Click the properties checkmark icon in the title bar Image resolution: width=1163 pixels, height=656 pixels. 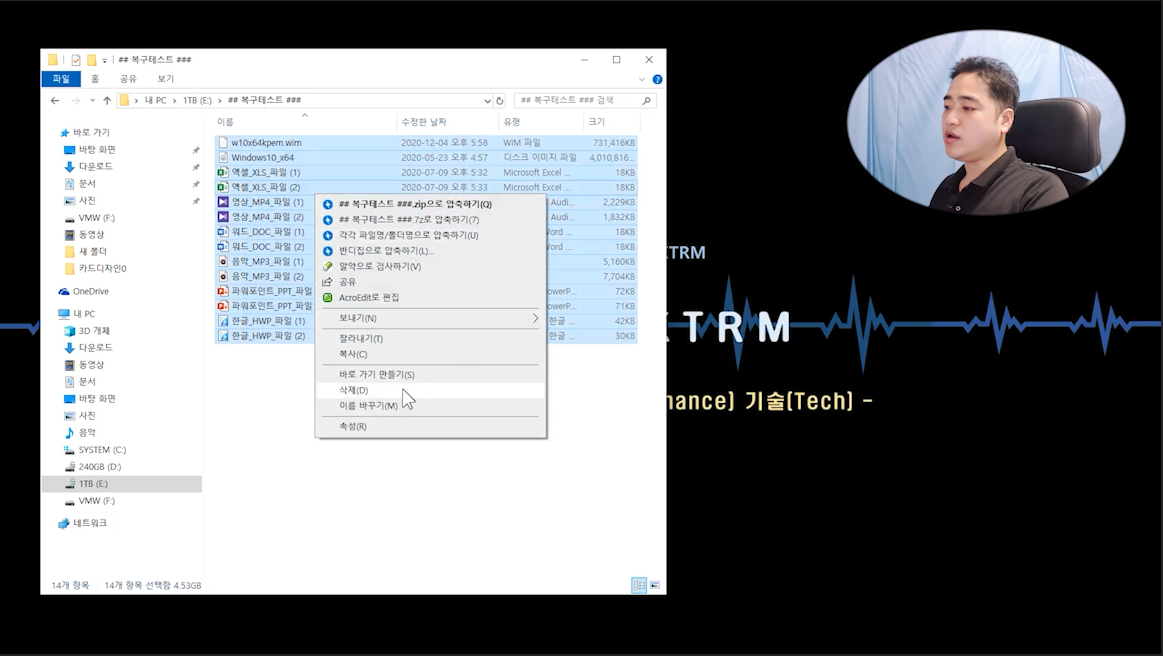click(x=76, y=59)
